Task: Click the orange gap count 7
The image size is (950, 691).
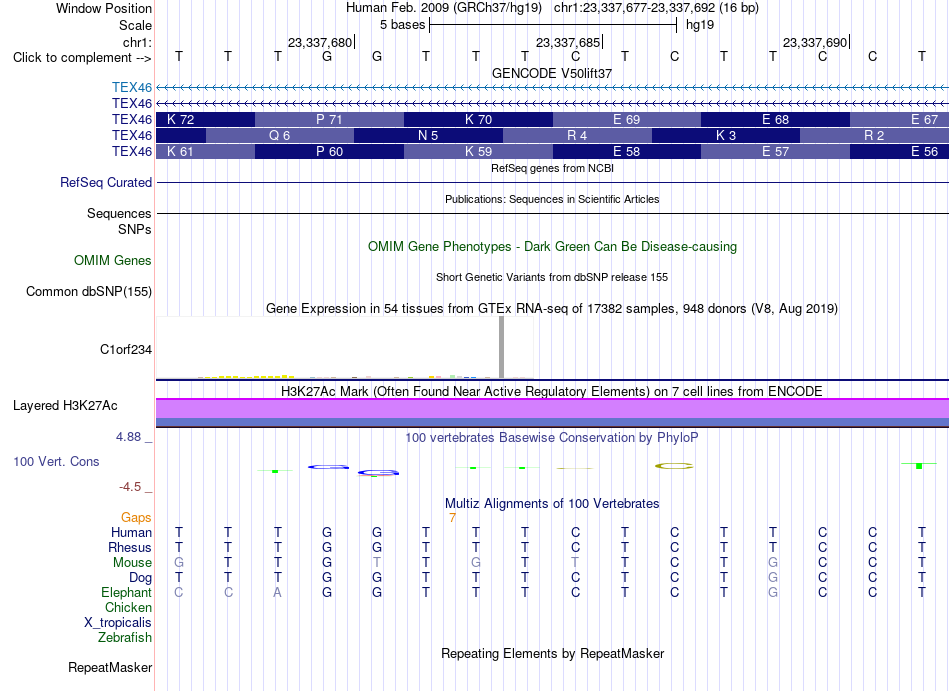Action: click(452, 518)
